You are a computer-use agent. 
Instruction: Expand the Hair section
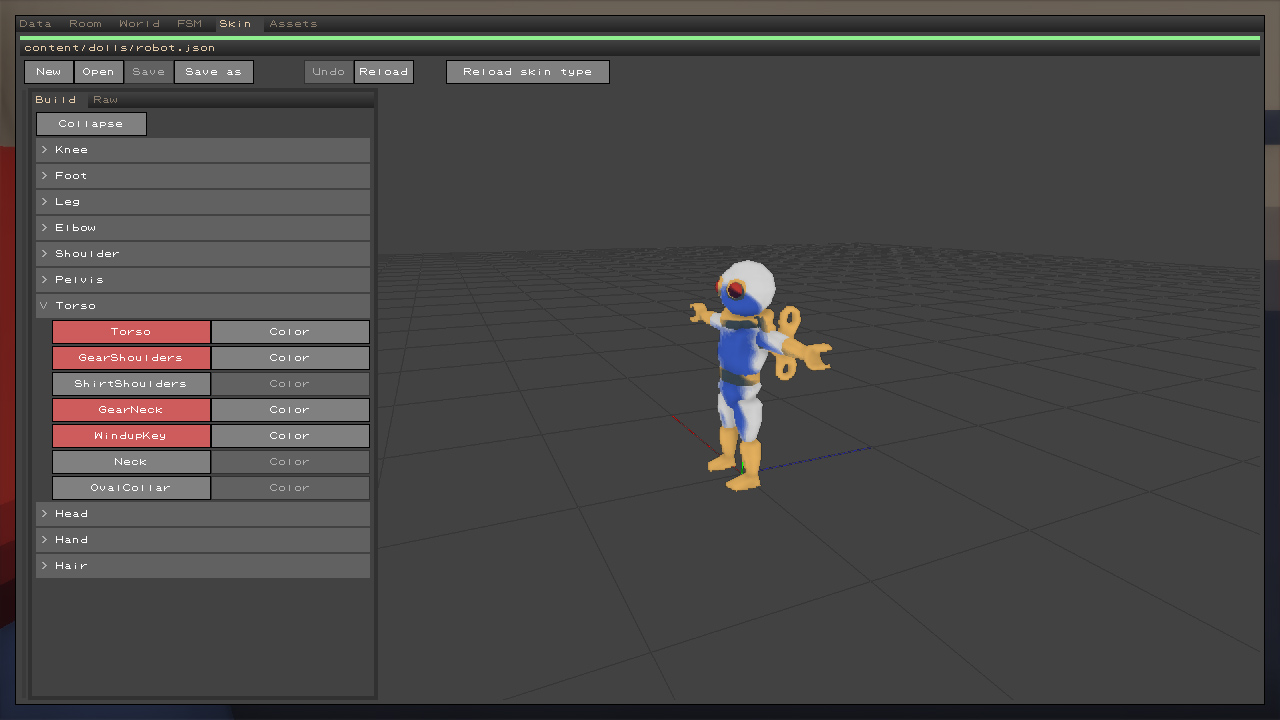203,566
